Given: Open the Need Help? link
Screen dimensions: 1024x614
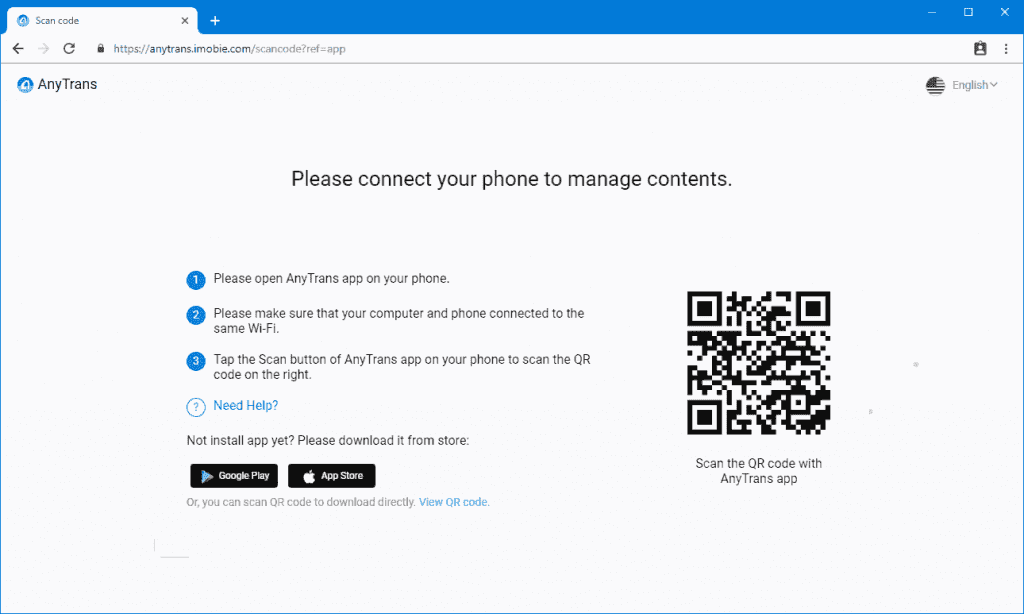Looking at the screenshot, I should [245, 406].
